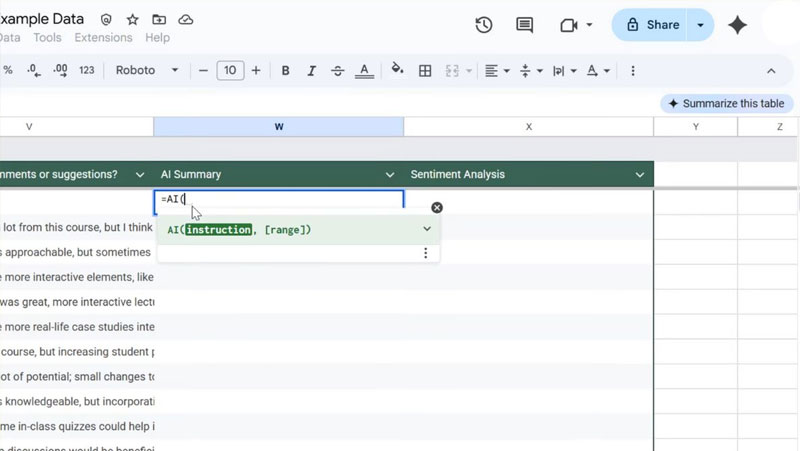Open the Roboto font dropdown
Screen dimensions: 800x451
(147, 71)
